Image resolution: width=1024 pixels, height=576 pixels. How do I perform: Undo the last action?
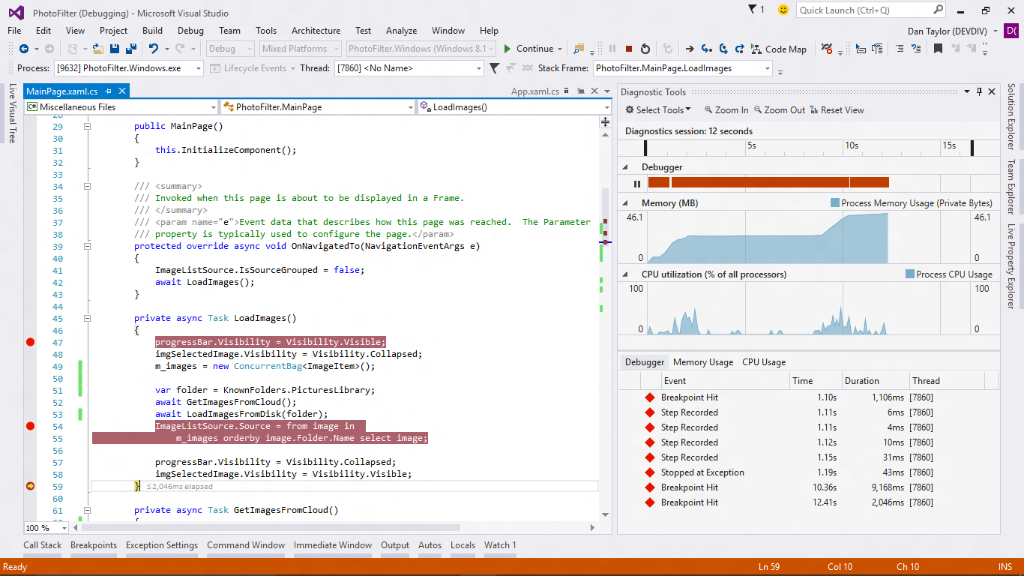[x=153, y=49]
